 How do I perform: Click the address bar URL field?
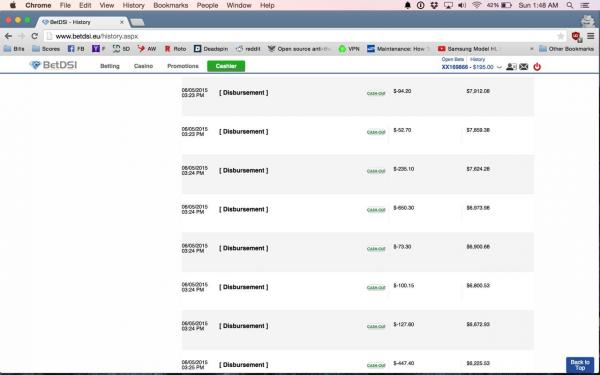[x=302, y=36]
